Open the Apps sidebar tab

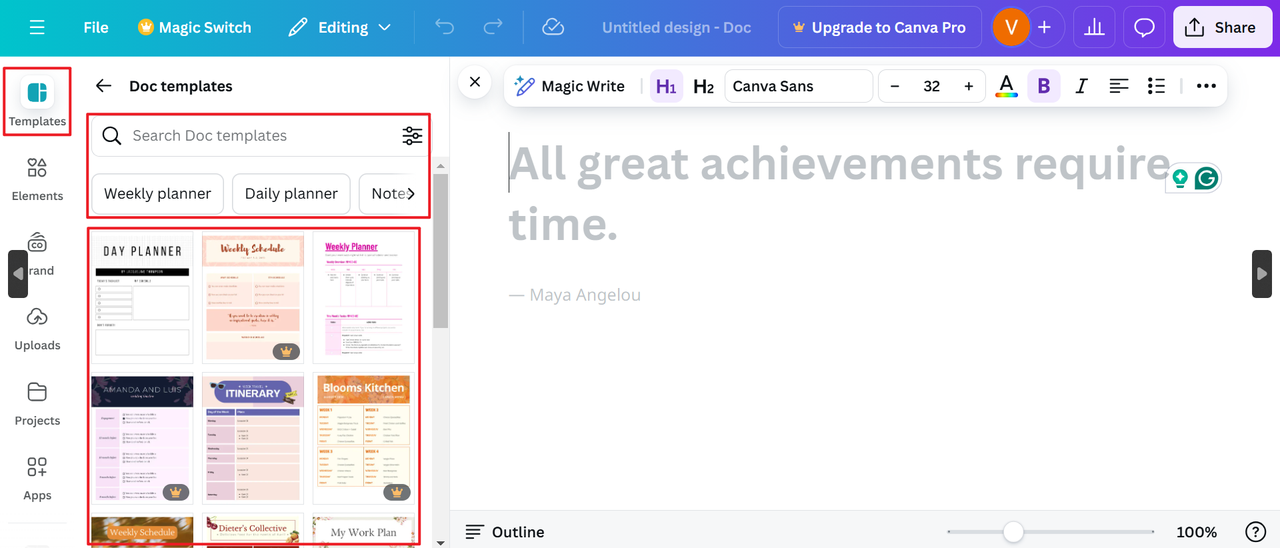(x=37, y=479)
